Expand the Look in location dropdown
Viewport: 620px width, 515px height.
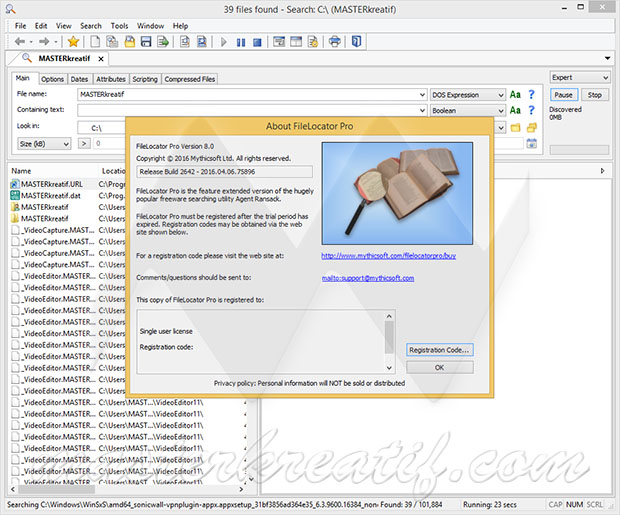(x=501, y=127)
